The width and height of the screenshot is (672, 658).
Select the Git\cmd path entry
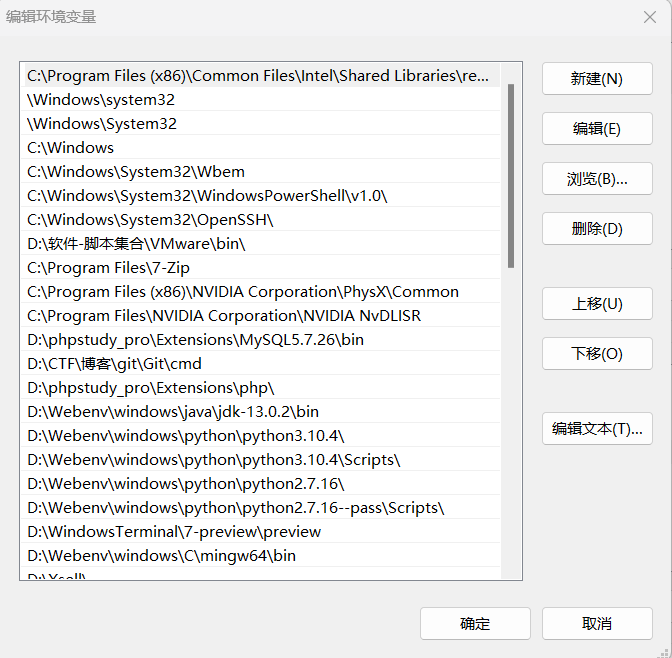tap(114, 364)
